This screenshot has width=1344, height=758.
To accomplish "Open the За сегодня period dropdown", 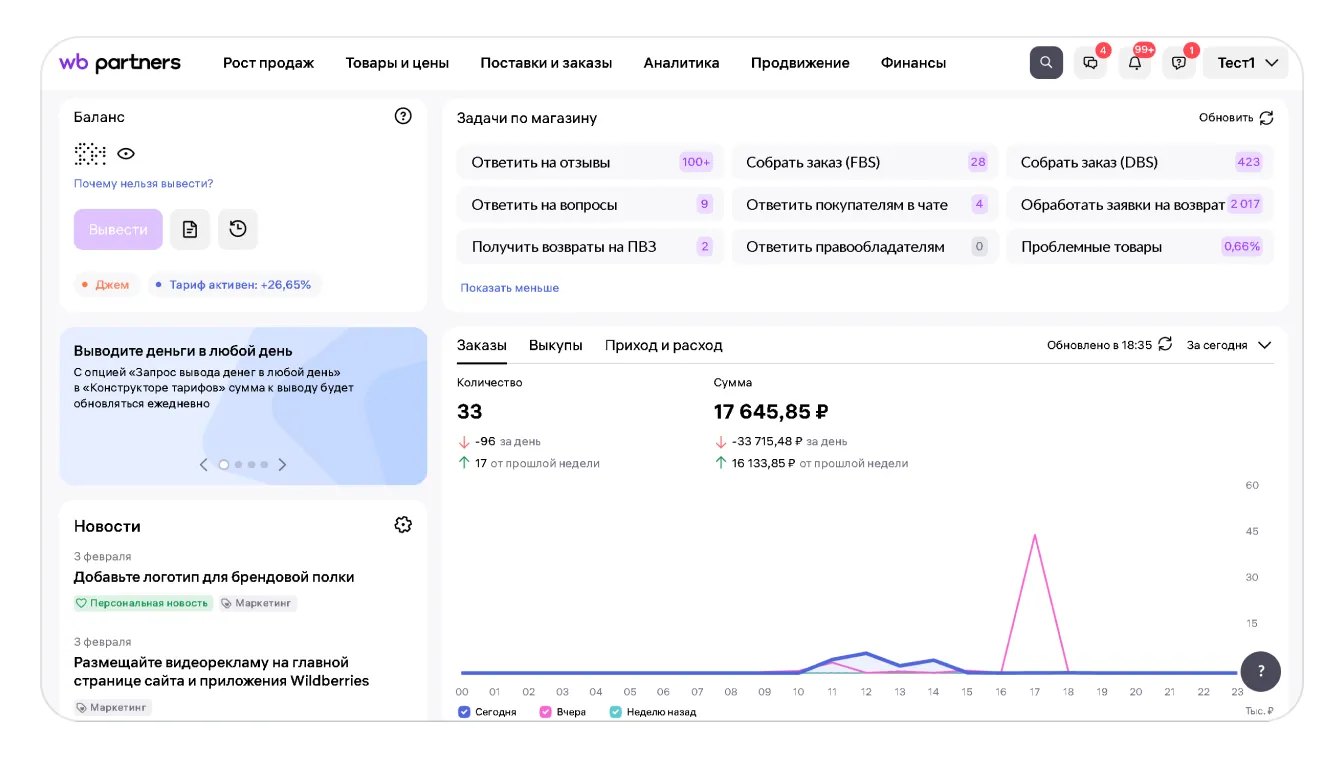I will pos(1228,345).
